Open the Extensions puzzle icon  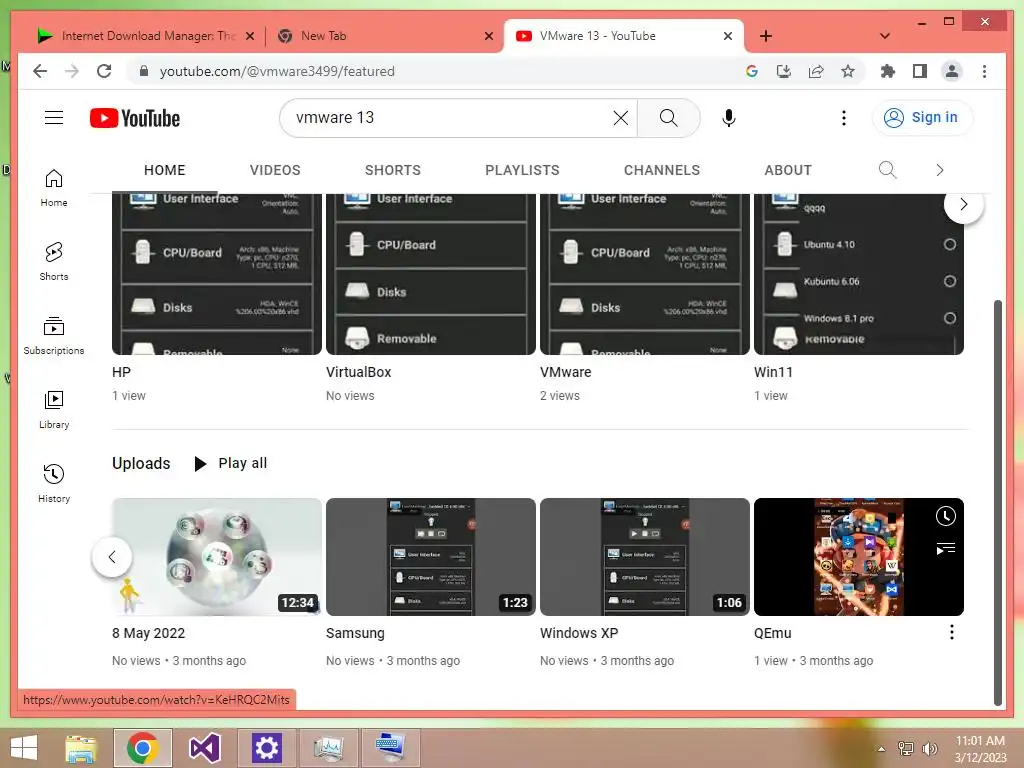pyautogui.click(x=888, y=71)
